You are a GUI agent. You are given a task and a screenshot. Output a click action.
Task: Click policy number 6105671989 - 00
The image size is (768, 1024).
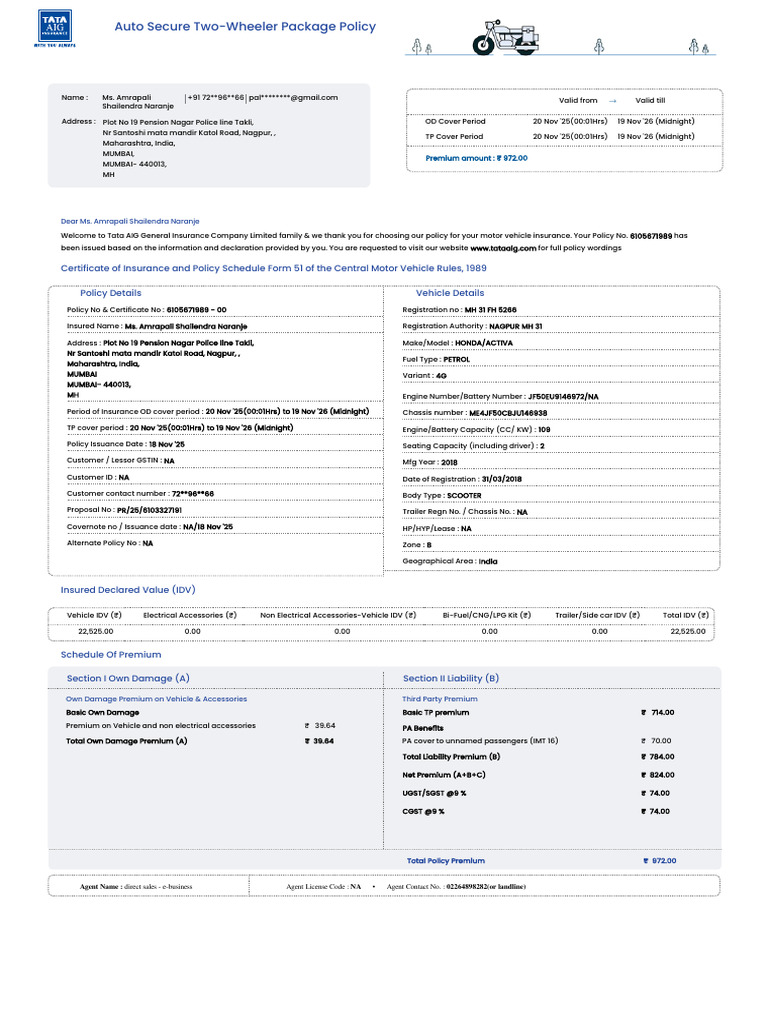(197, 310)
